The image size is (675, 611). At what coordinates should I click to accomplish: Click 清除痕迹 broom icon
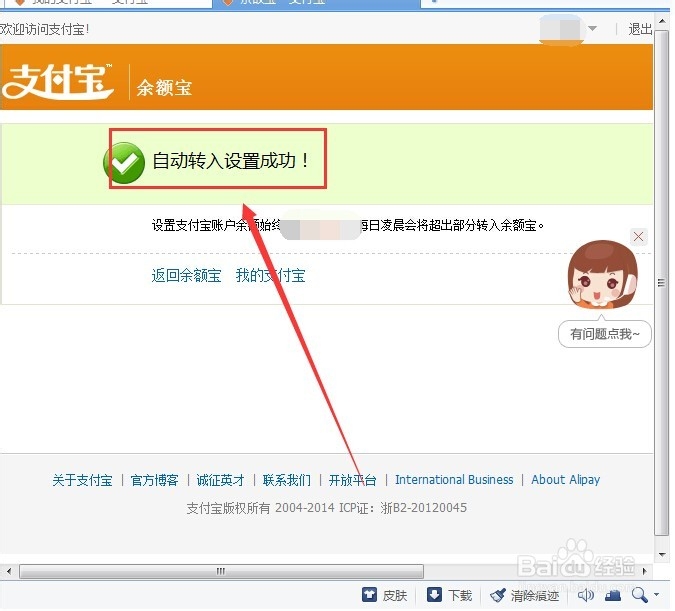click(x=498, y=595)
